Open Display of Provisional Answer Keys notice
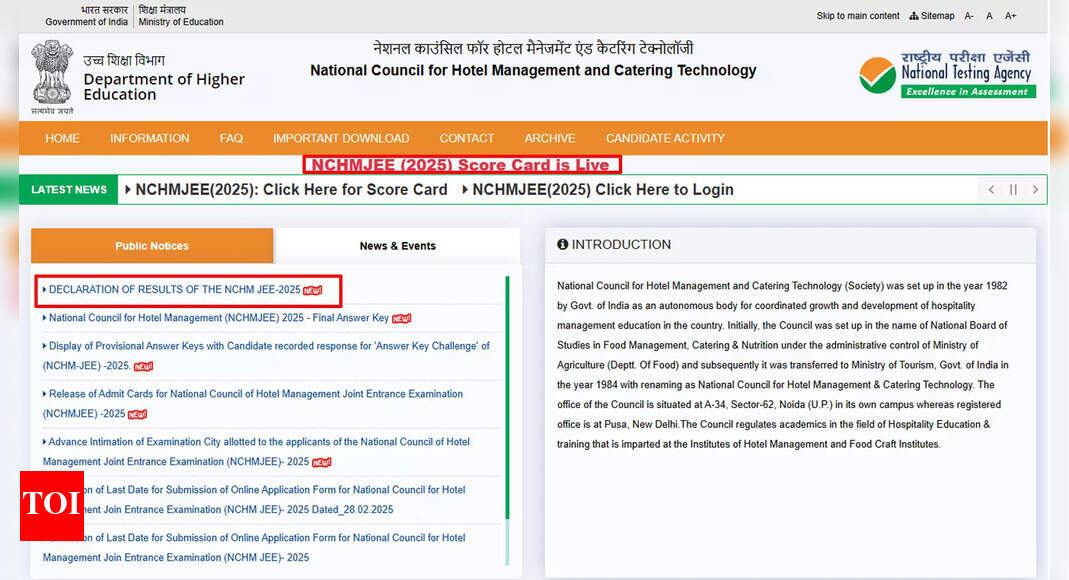 (266, 356)
